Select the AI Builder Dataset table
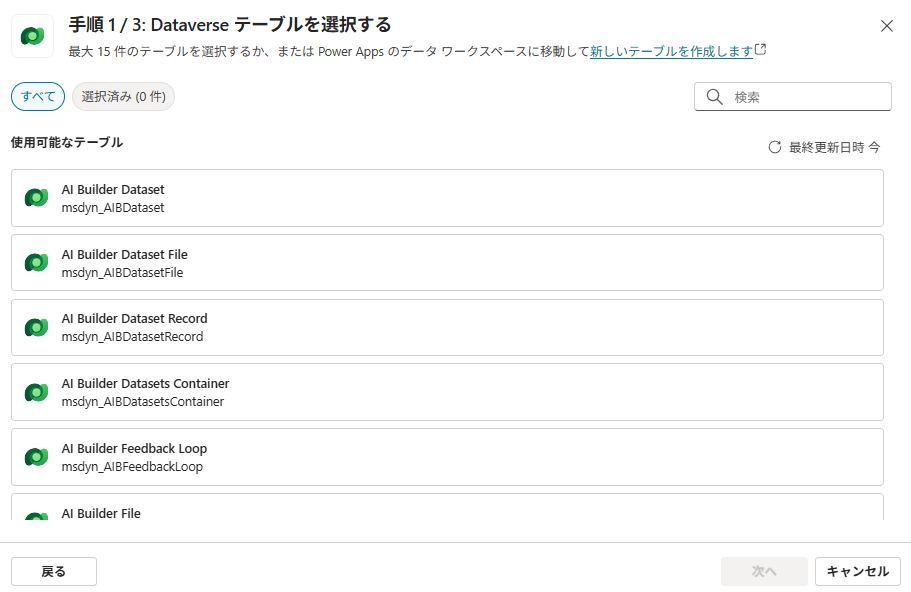Viewport: 911px width, 592px height. point(447,198)
